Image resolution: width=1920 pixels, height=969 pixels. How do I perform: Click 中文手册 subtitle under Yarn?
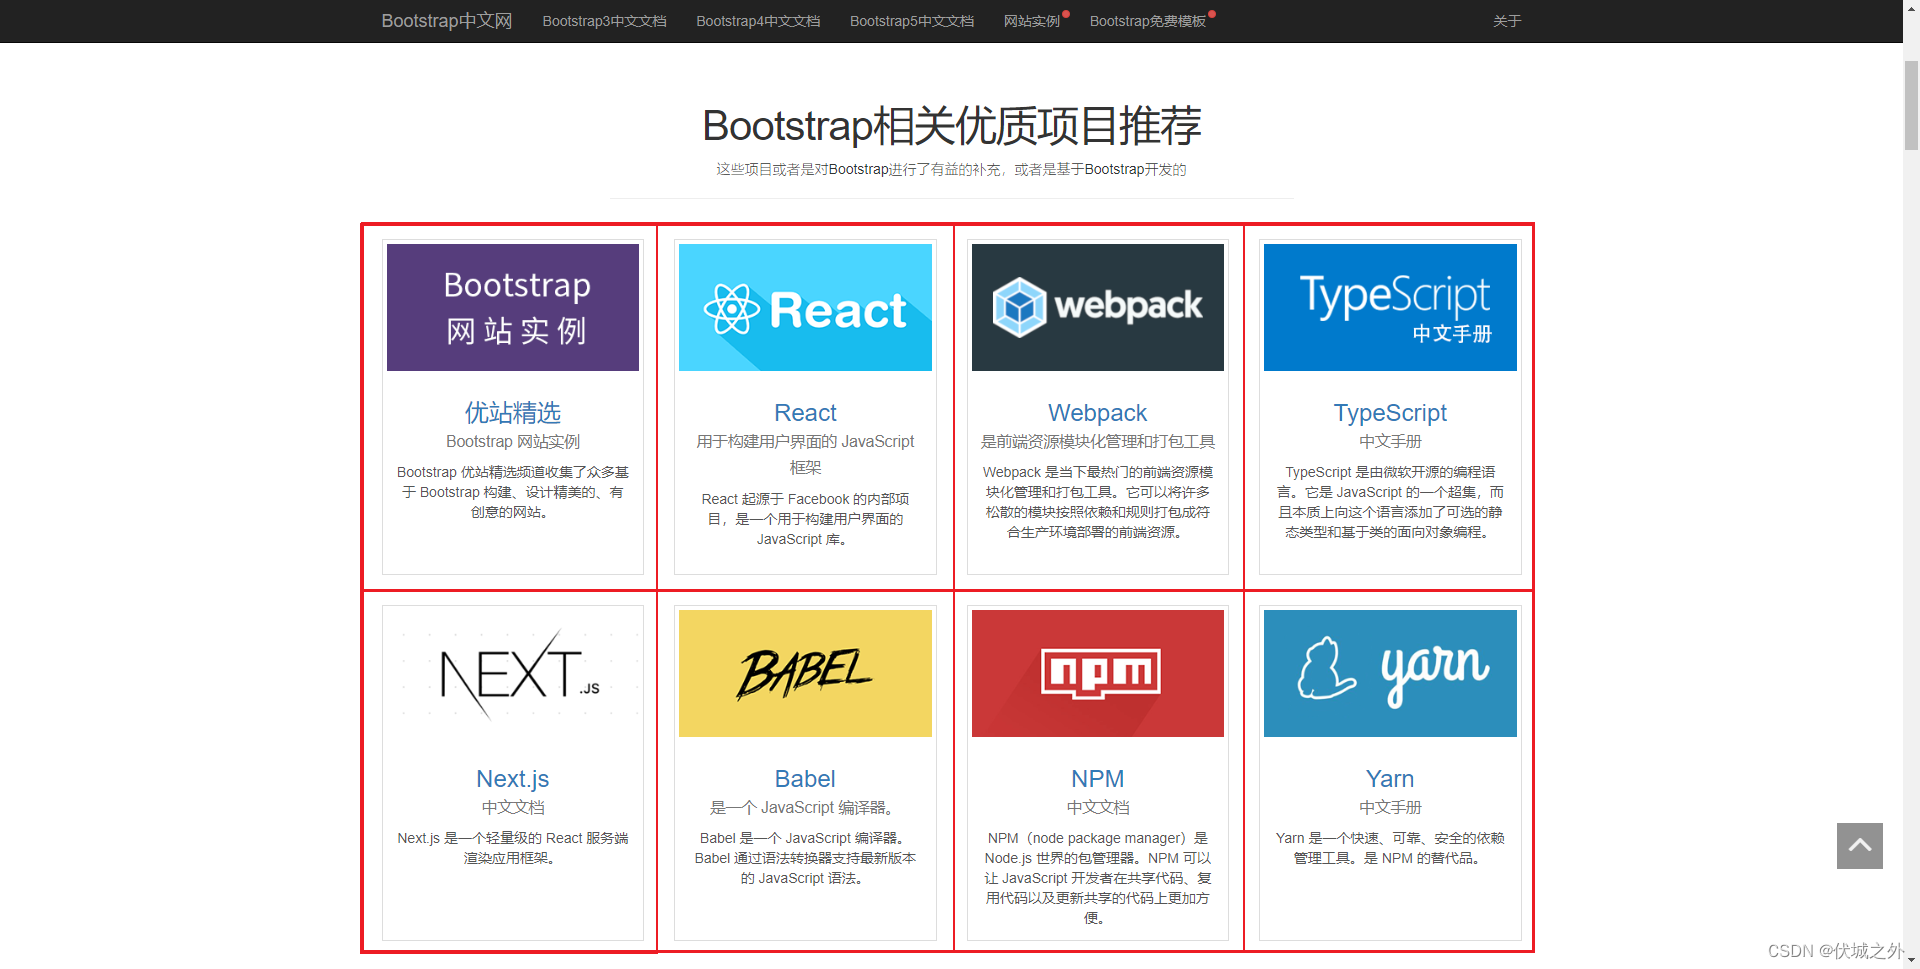pos(1390,807)
